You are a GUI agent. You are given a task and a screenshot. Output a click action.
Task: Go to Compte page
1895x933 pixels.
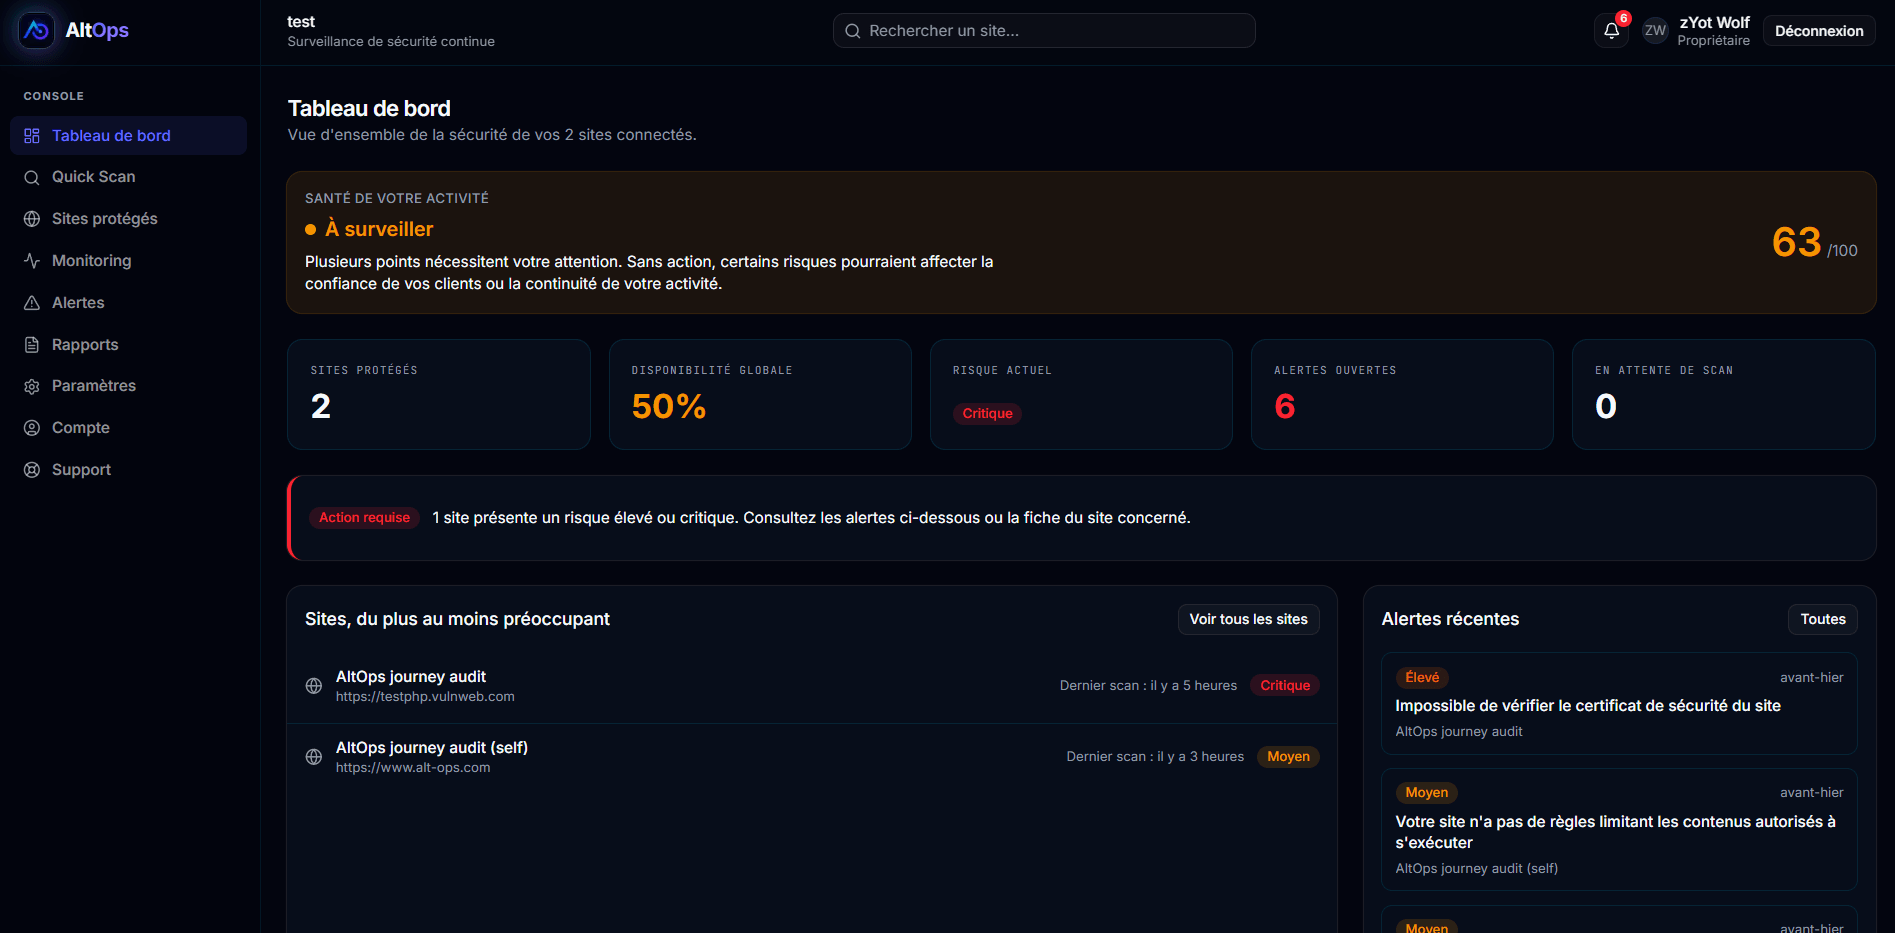128,428
